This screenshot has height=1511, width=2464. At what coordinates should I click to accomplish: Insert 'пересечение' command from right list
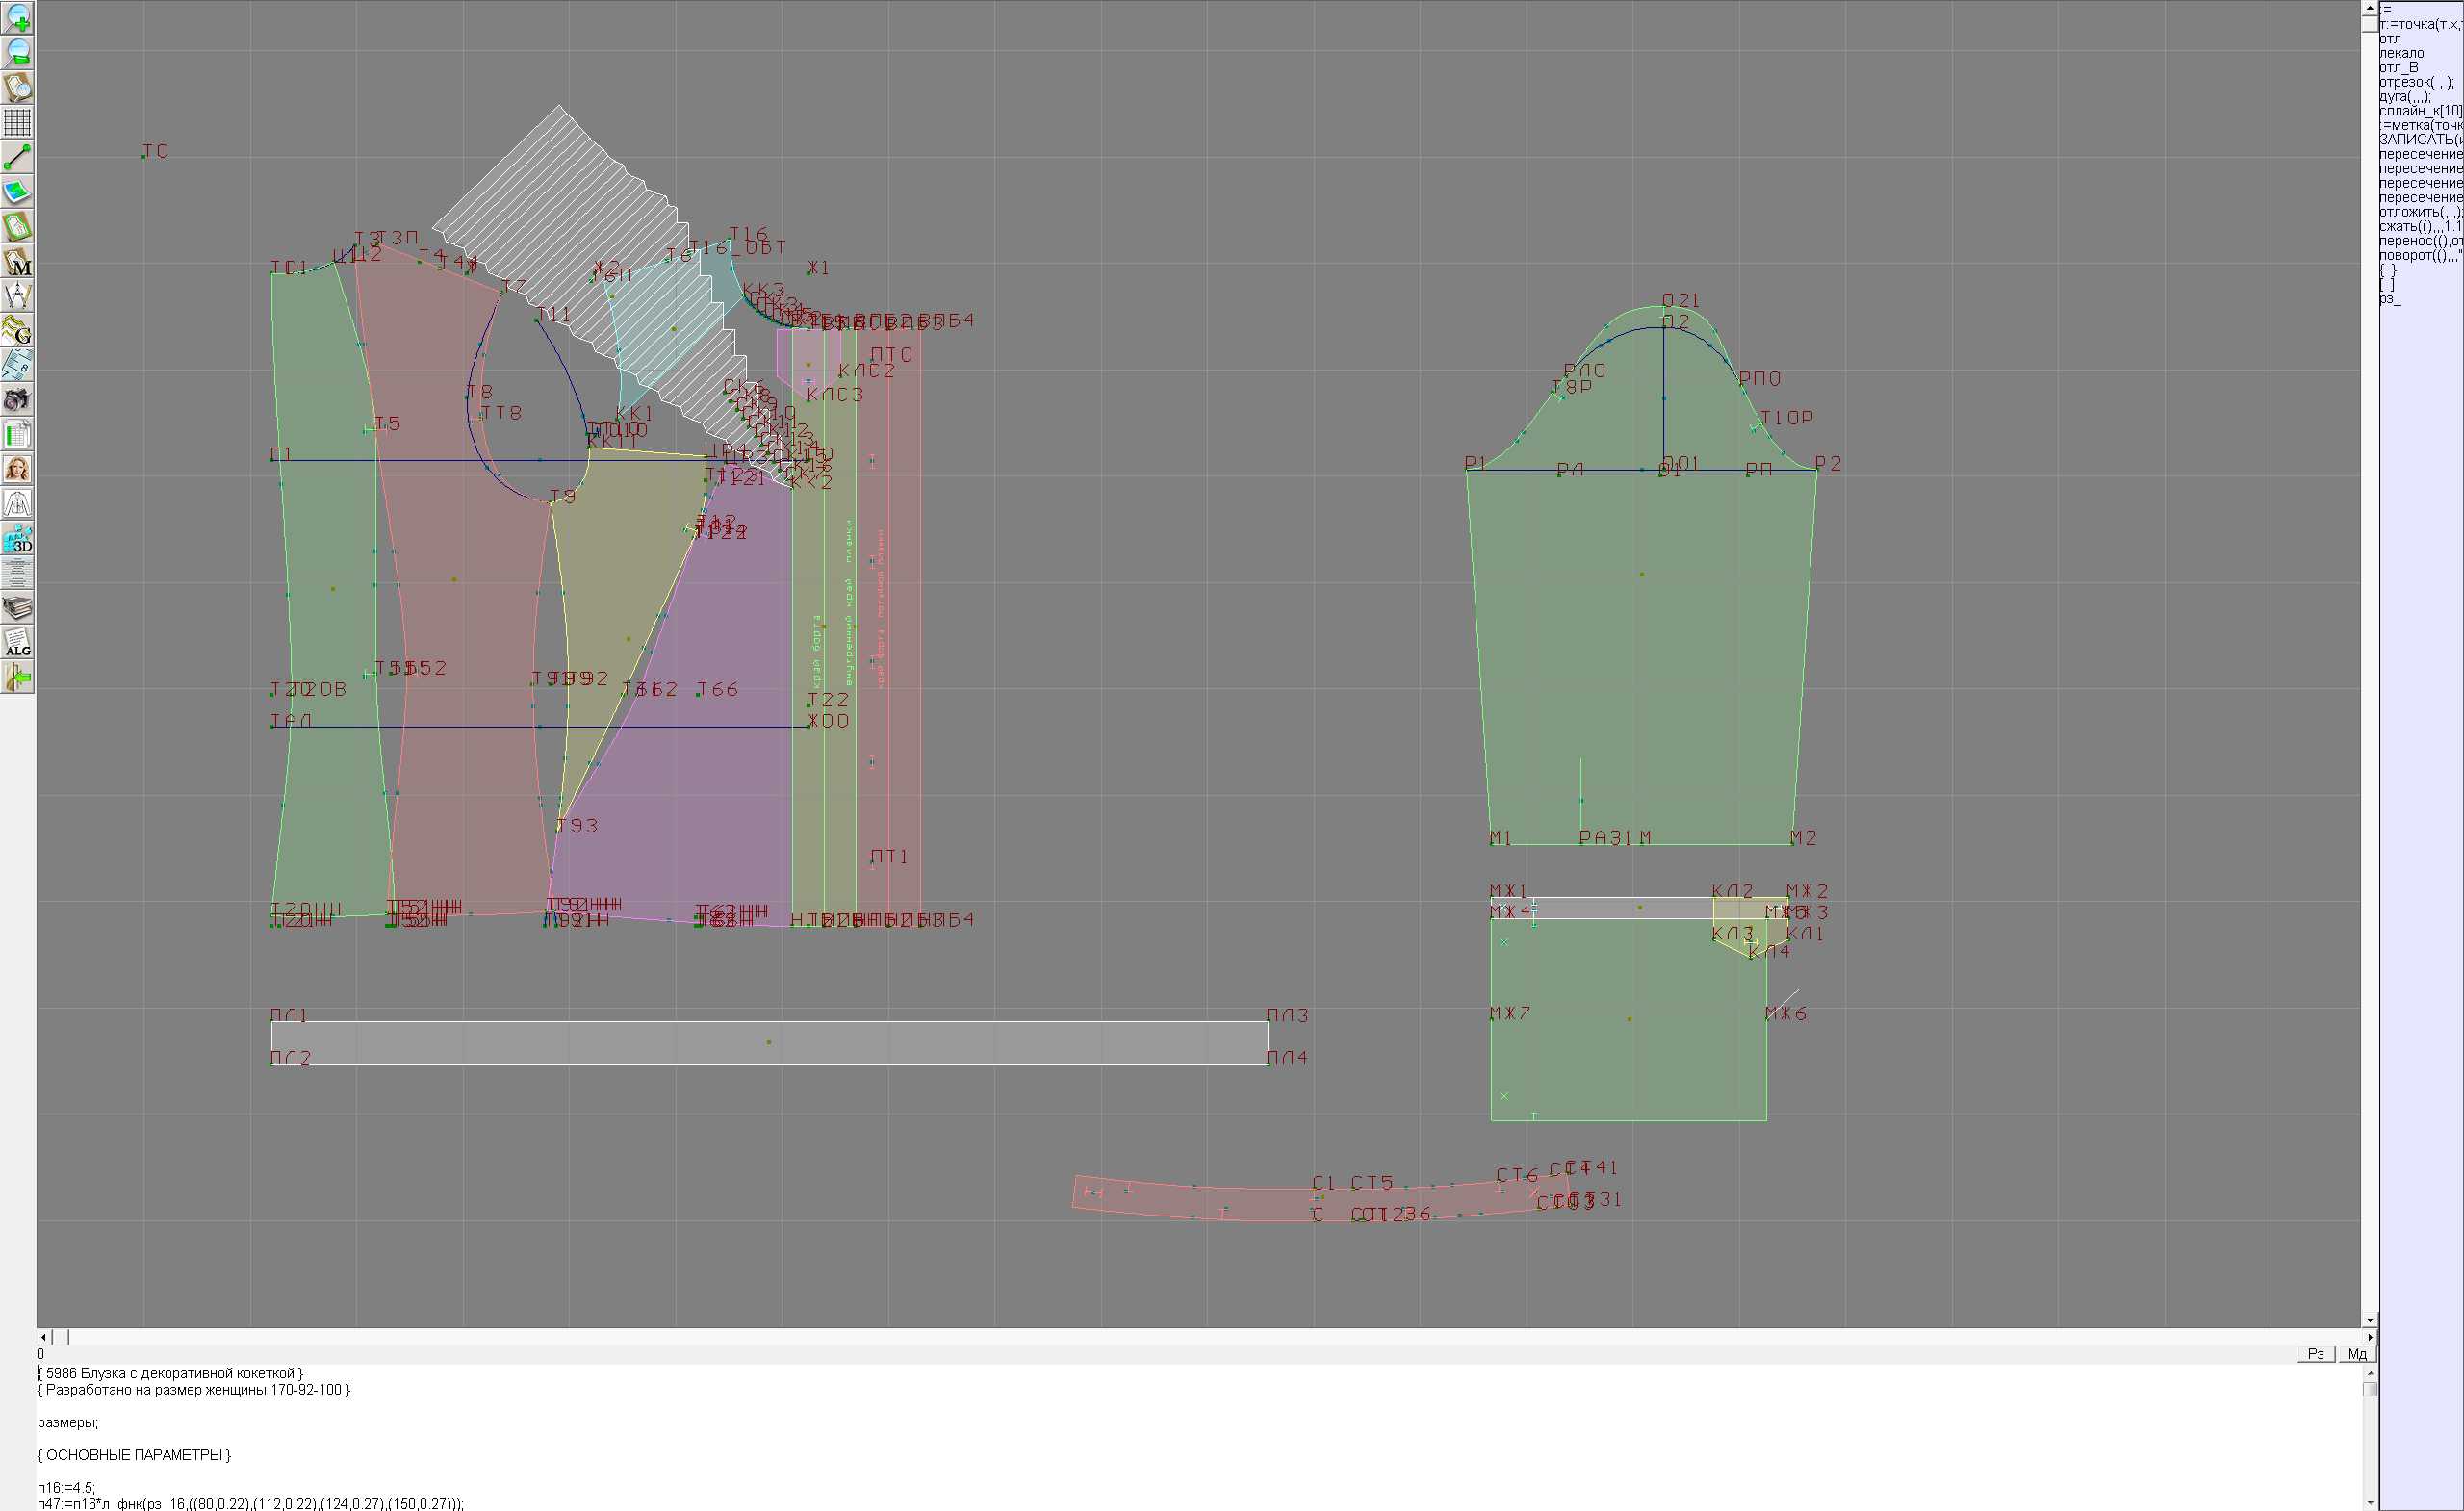click(x=2420, y=154)
